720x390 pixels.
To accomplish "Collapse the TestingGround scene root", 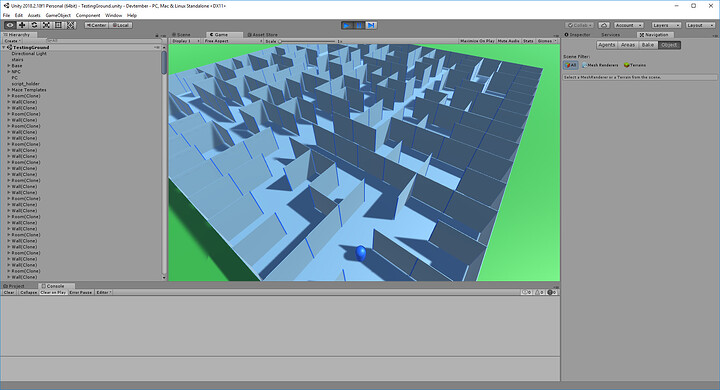I will tap(4, 47).
